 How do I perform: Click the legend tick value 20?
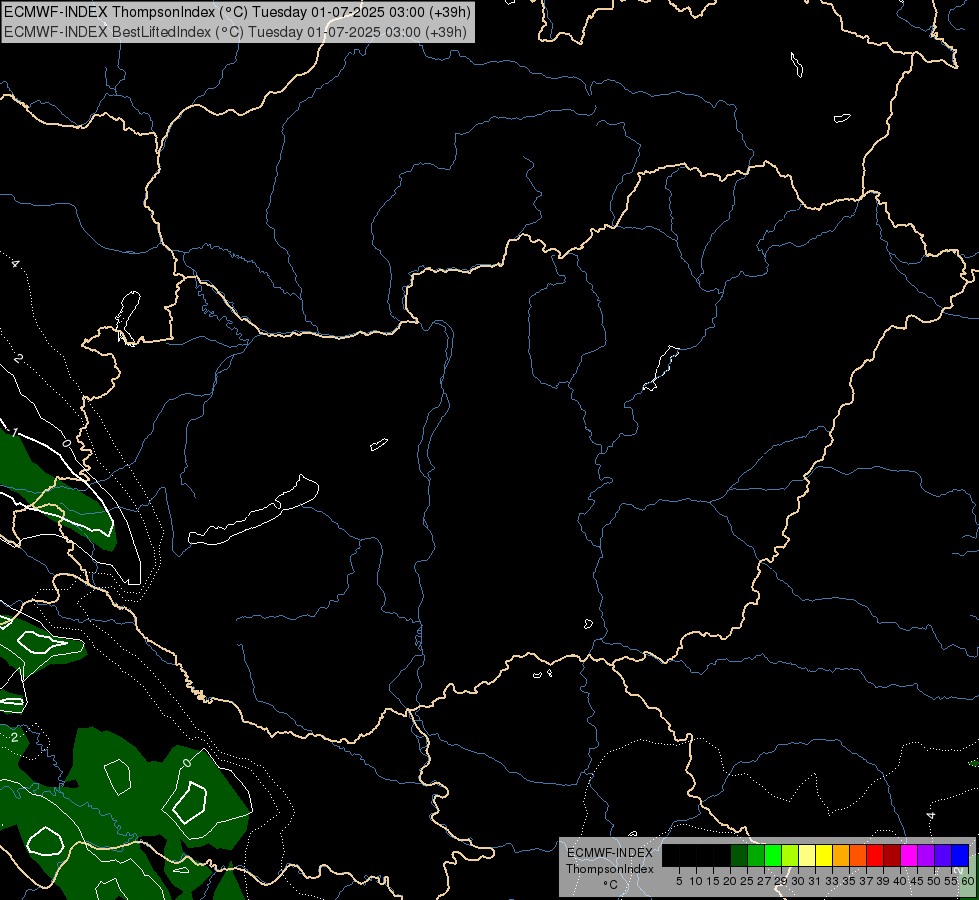point(730,881)
